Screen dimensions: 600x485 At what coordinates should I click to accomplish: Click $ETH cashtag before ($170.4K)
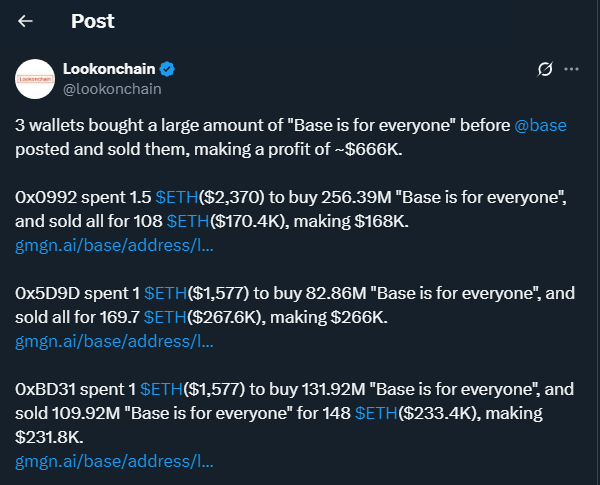[x=189, y=220]
